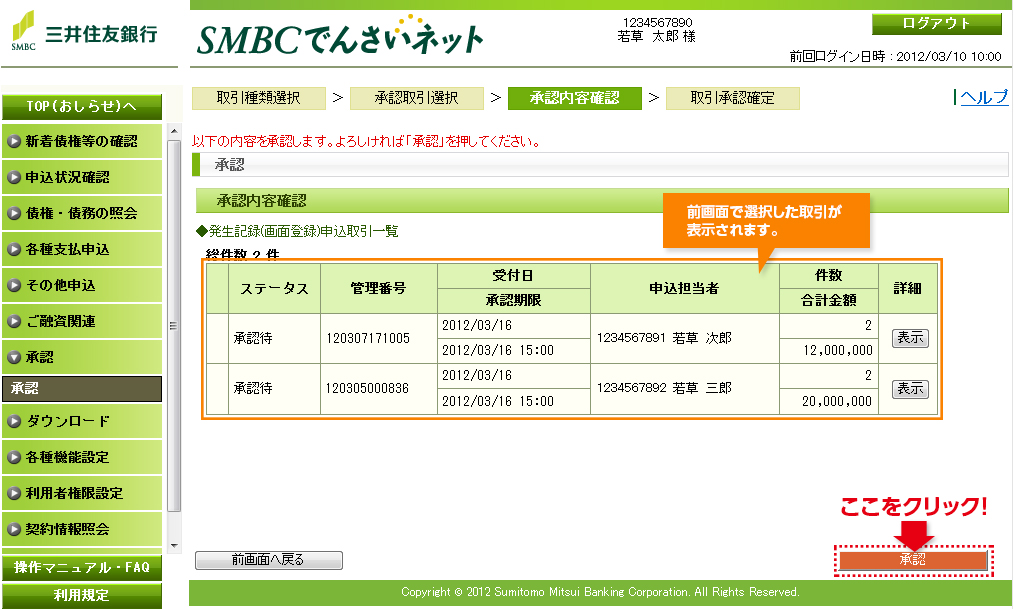The image size is (1014, 609).
Task: Click management number 120307171005
Action: pos(368,338)
